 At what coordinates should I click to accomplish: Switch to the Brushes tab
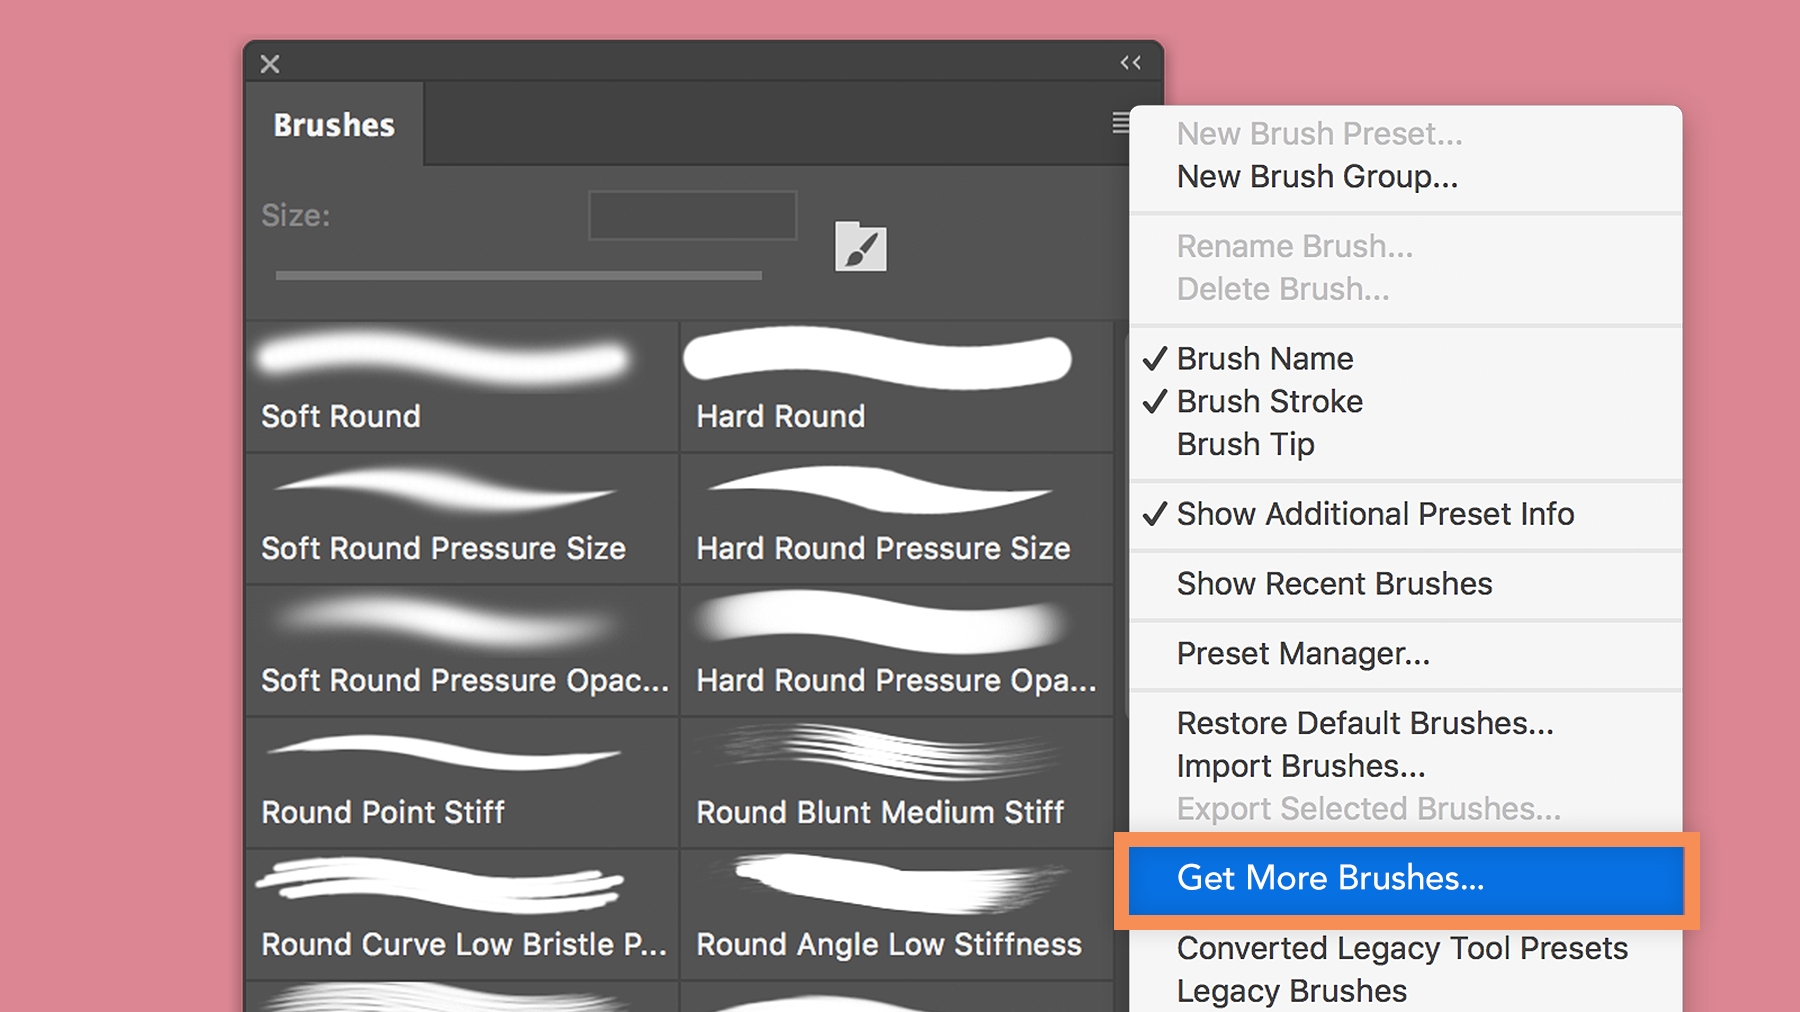tap(334, 125)
